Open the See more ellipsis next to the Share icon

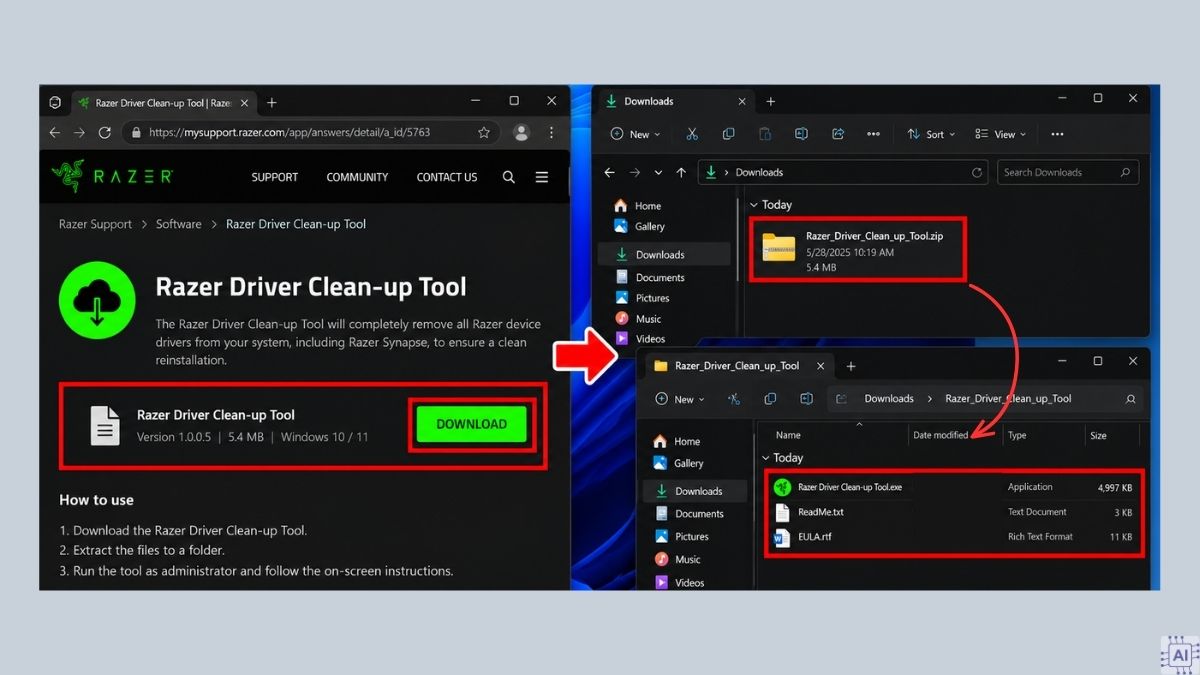[873, 134]
